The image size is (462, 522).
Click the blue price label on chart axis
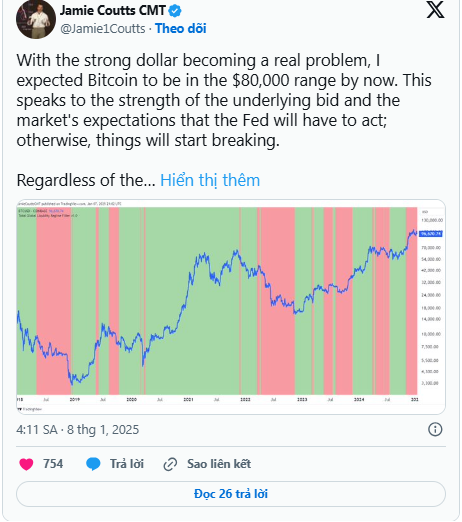pyautogui.click(x=431, y=234)
